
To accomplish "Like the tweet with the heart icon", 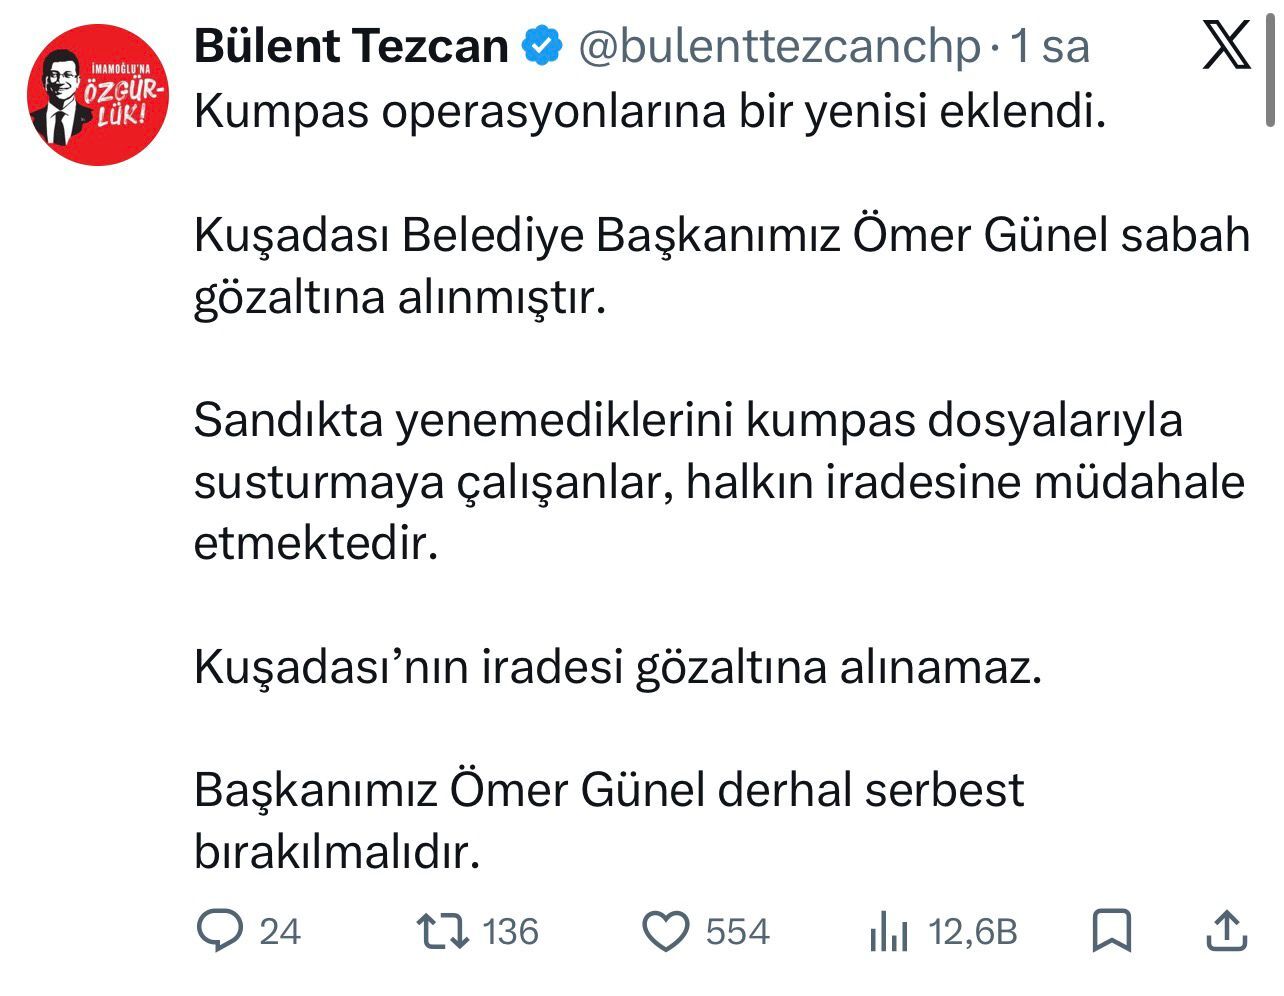I will pyautogui.click(x=665, y=932).
